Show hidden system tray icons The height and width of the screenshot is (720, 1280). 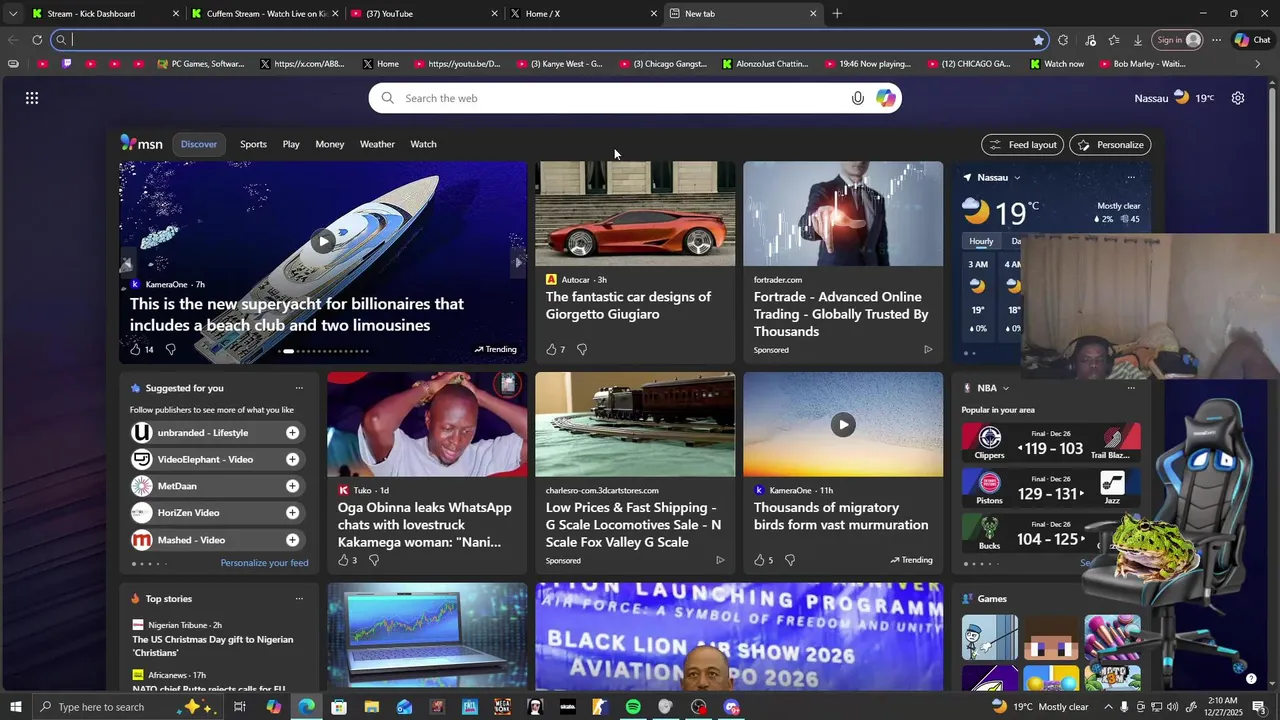[x=1108, y=707]
